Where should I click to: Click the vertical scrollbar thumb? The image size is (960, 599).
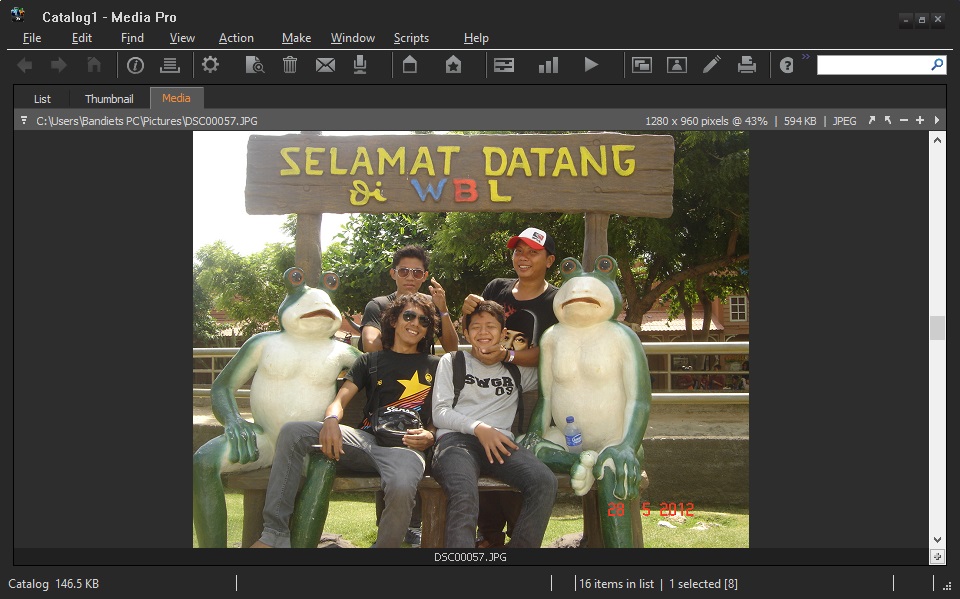937,328
